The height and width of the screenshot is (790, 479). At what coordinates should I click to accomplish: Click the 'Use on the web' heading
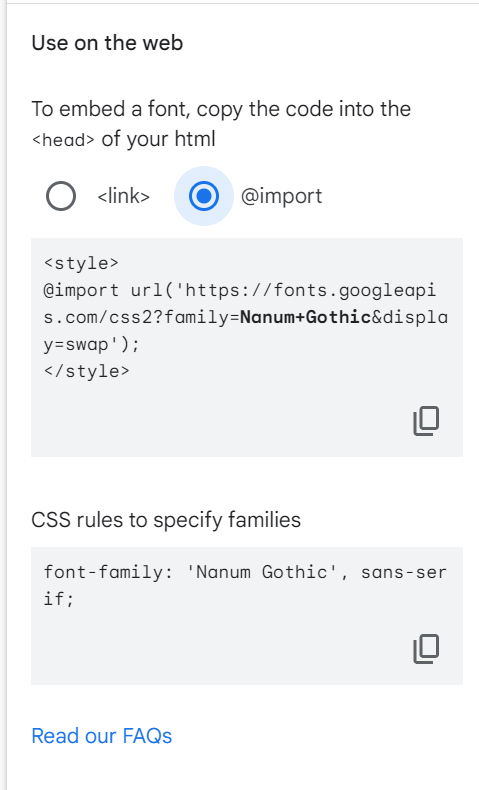pyautogui.click(x=107, y=43)
